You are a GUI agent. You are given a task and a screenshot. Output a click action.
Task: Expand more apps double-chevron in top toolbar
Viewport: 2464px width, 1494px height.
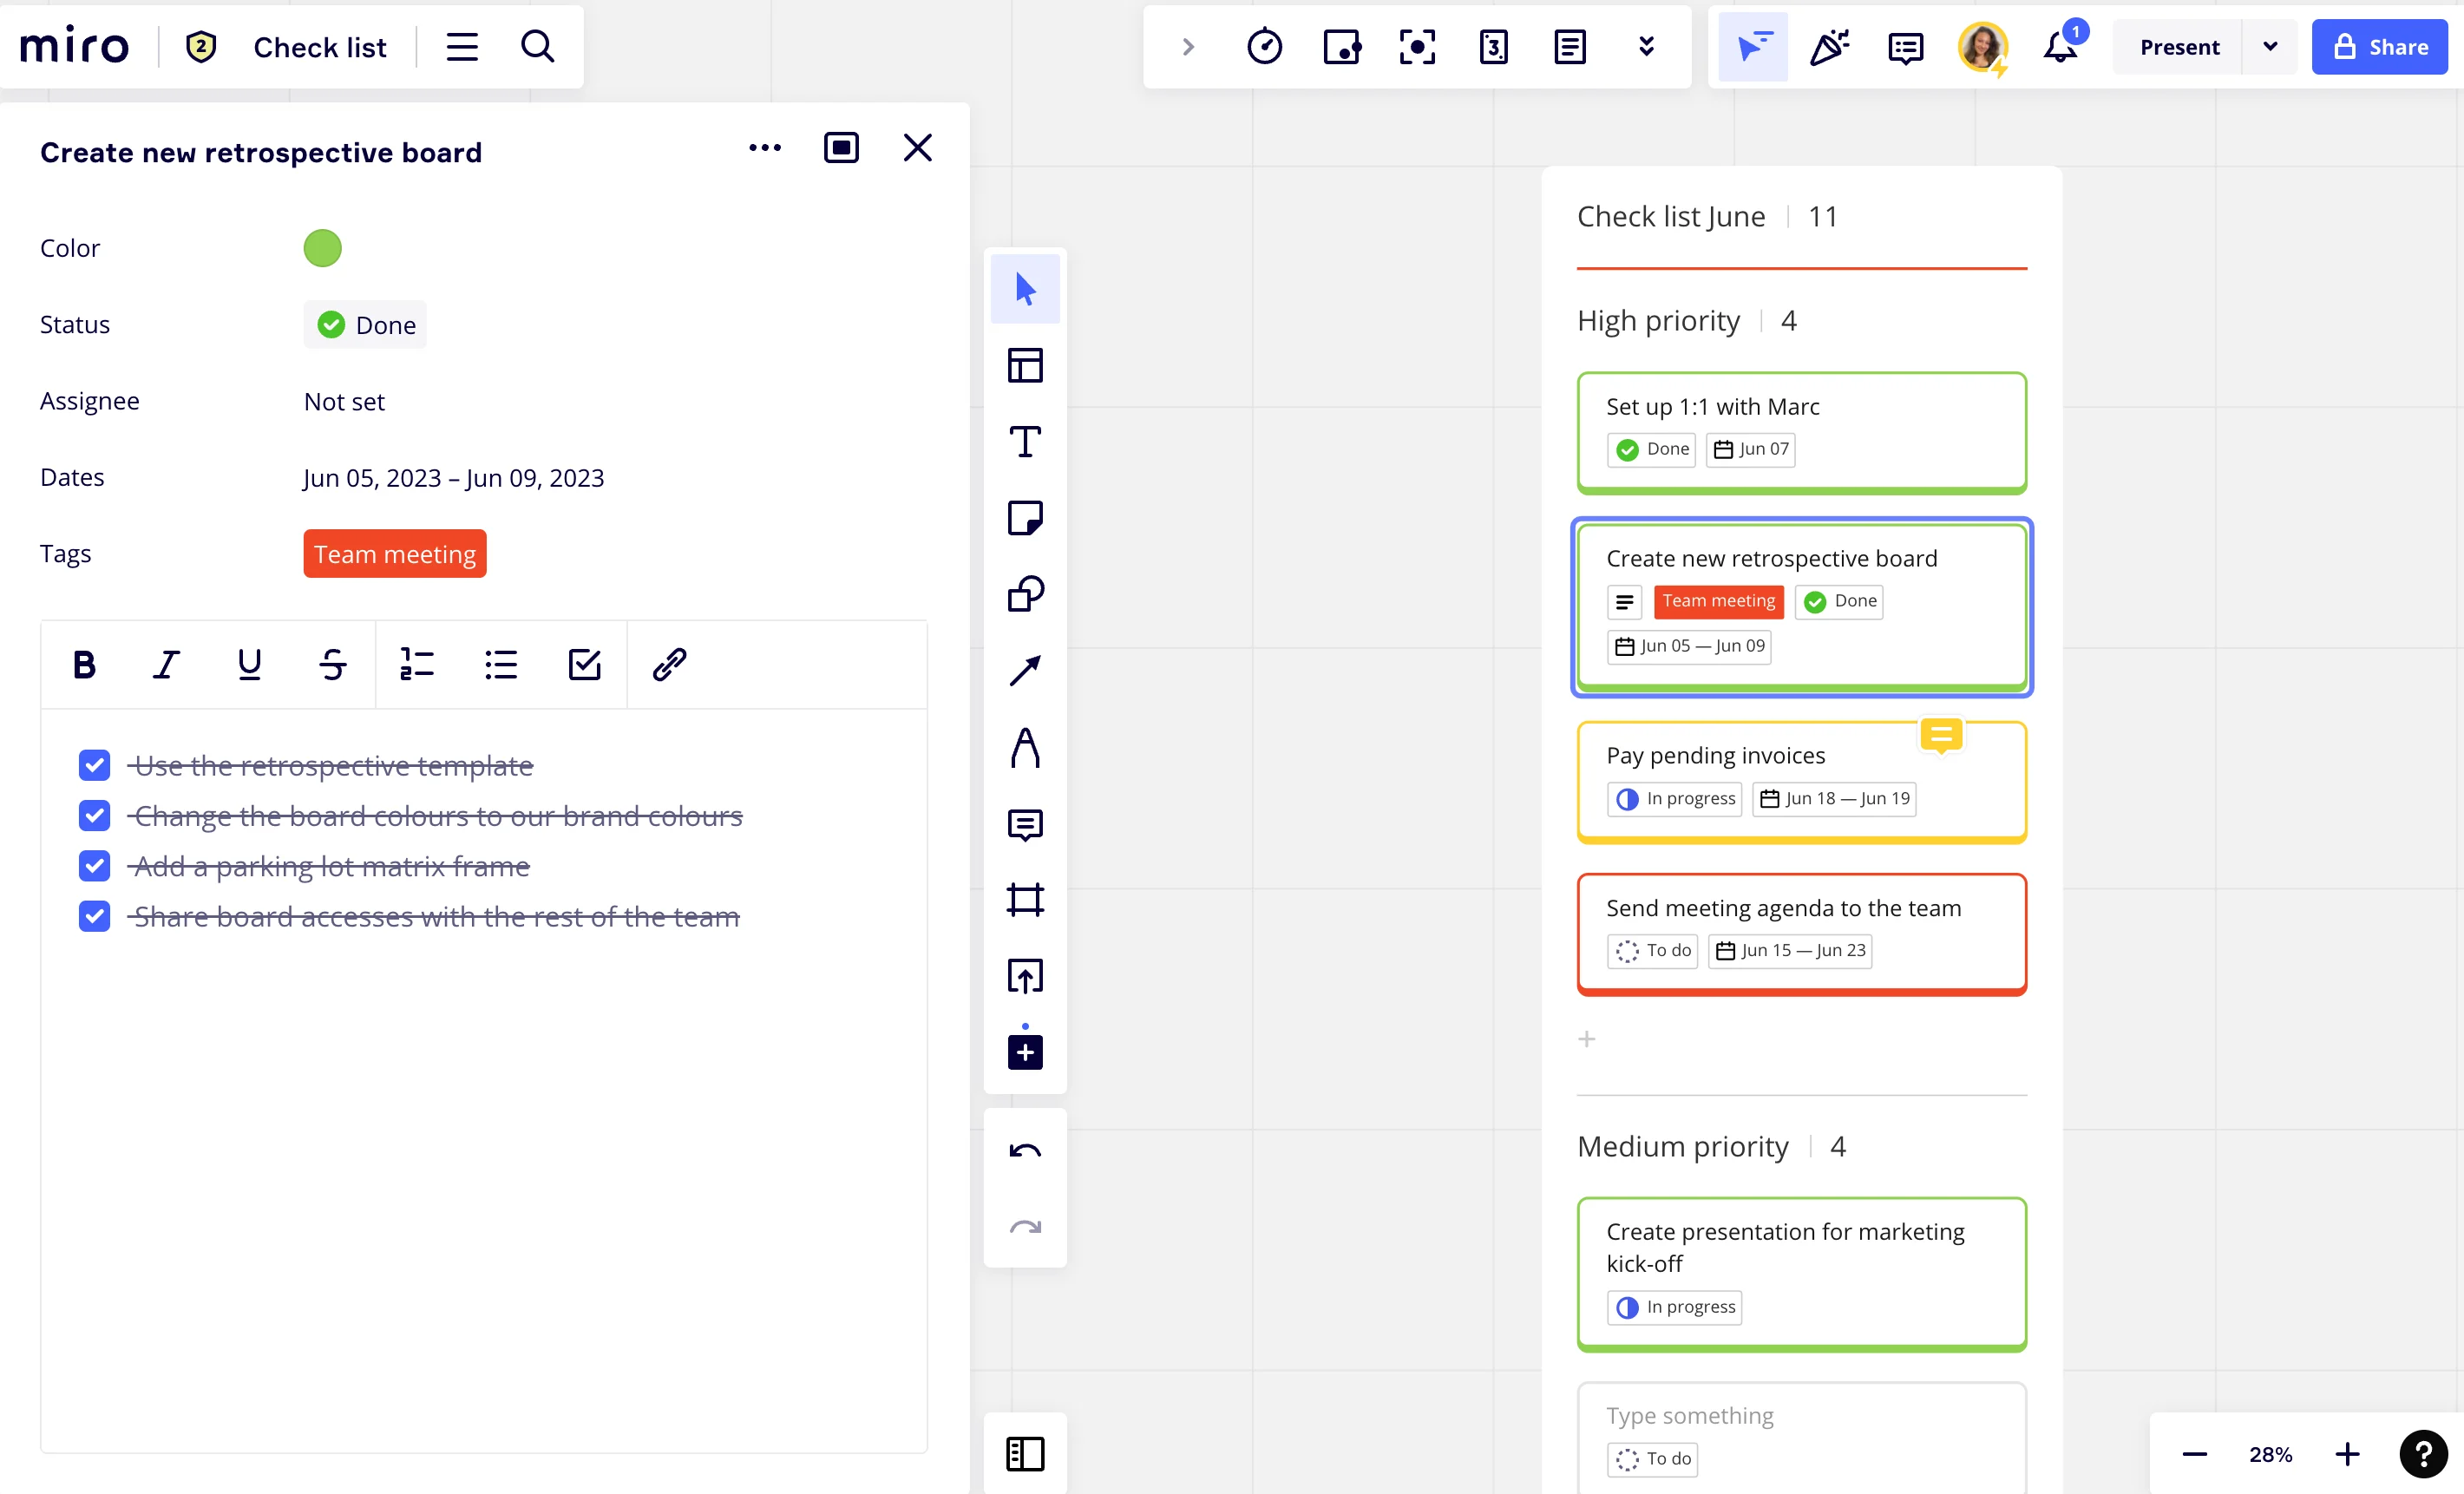point(1646,47)
